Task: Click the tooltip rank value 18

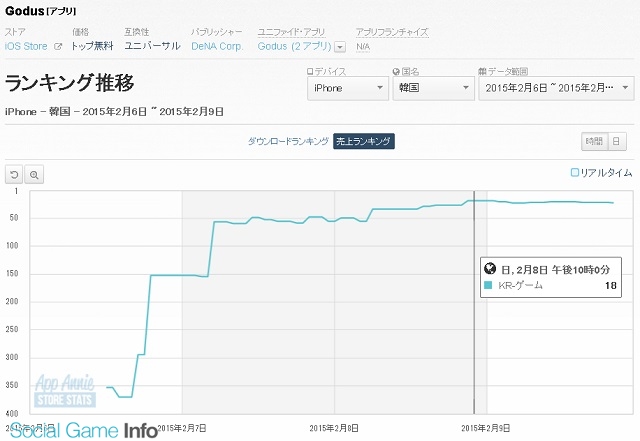Action: click(x=611, y=285)
